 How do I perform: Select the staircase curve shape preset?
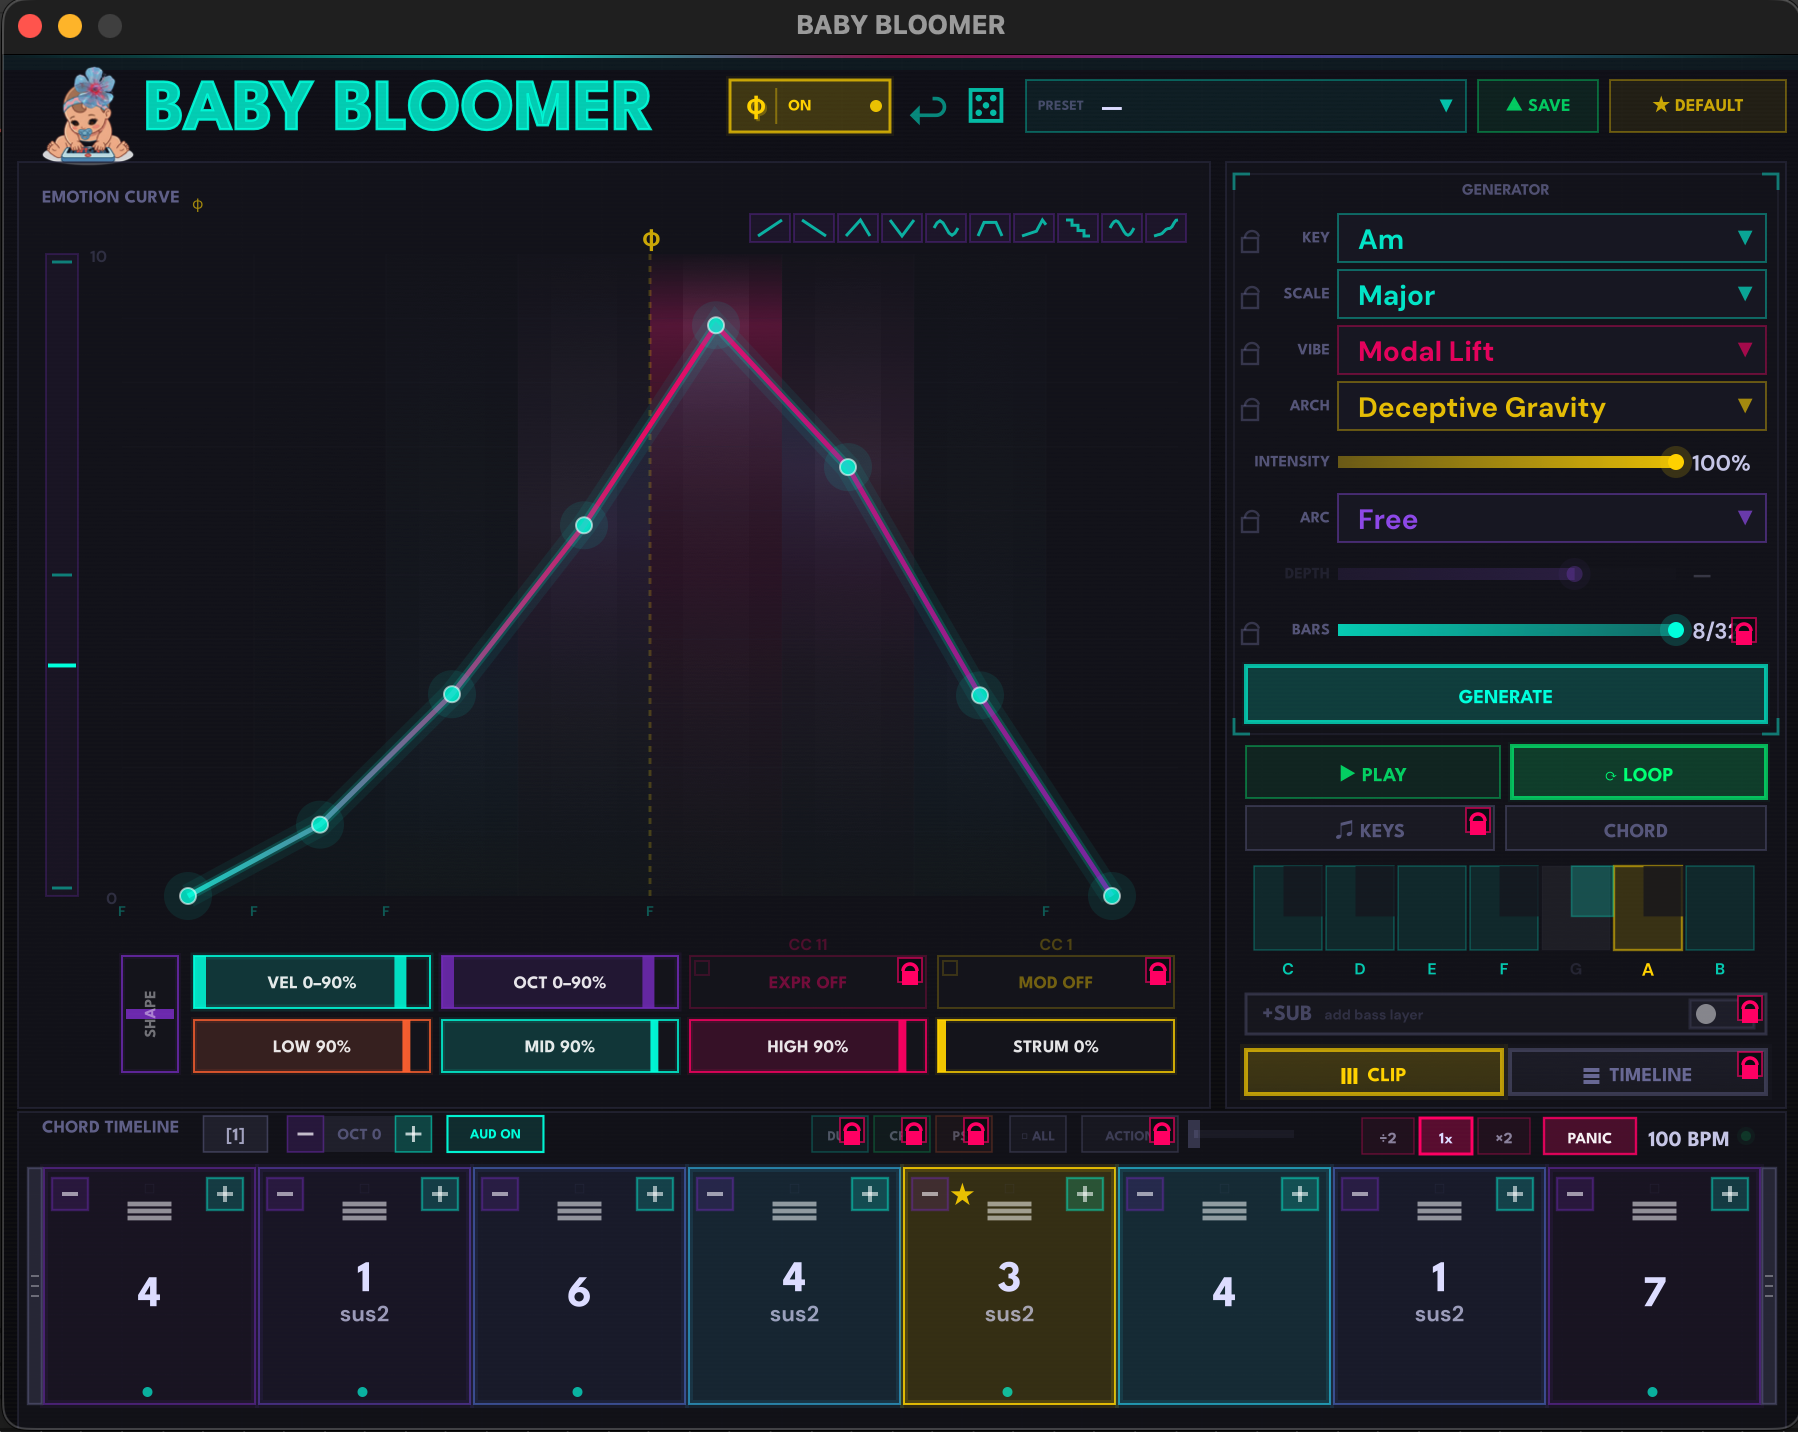1077,228
